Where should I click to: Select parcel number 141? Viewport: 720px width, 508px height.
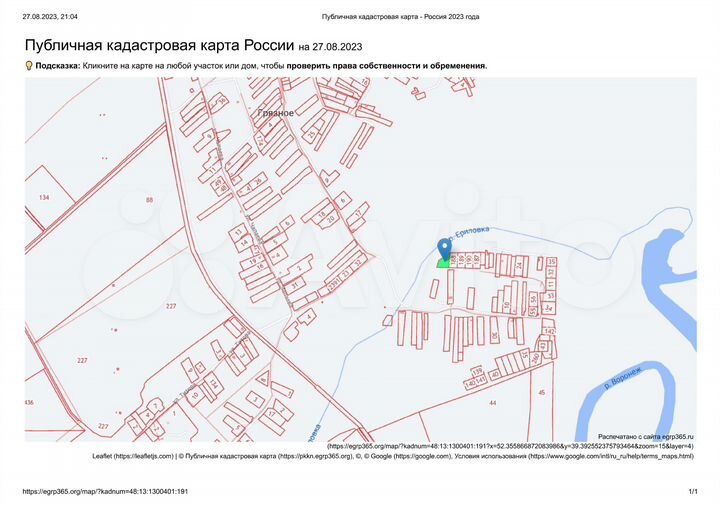coord(480,380)
